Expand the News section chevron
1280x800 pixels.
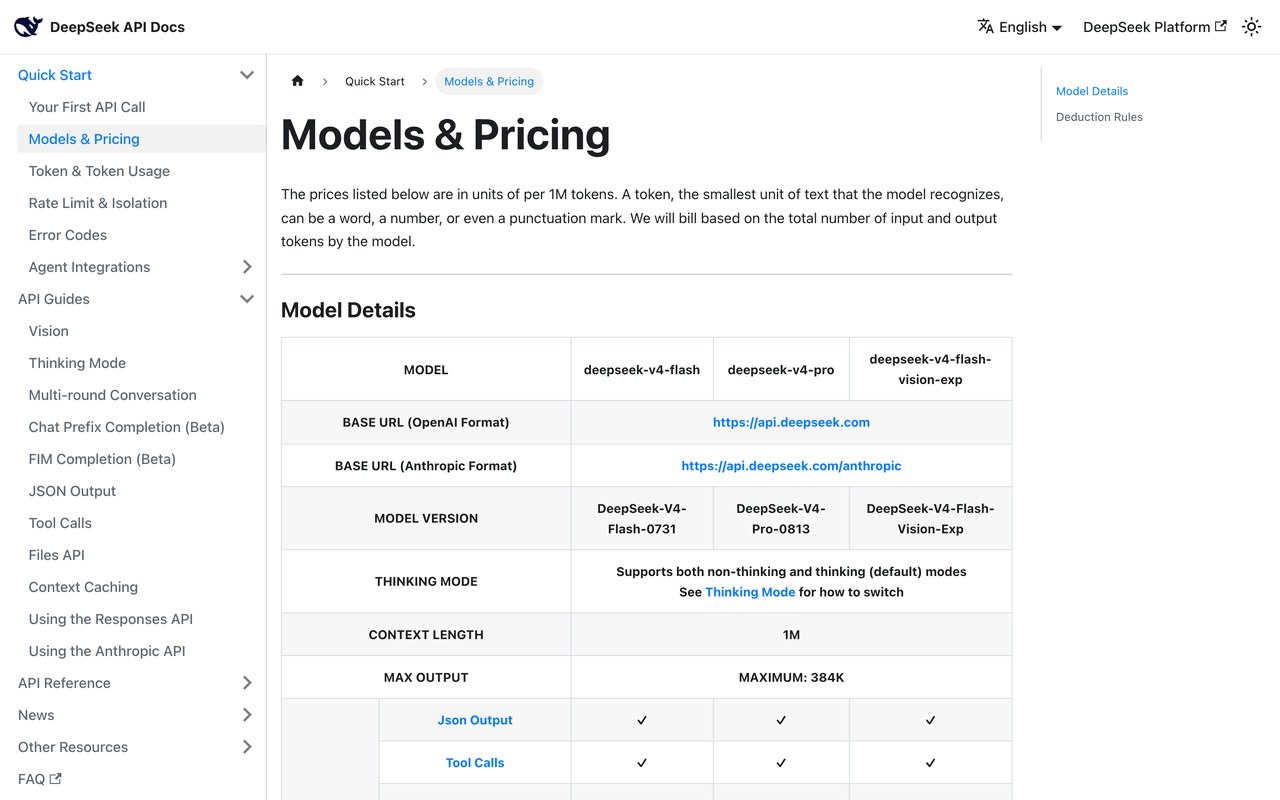click(x=247, y=715)
